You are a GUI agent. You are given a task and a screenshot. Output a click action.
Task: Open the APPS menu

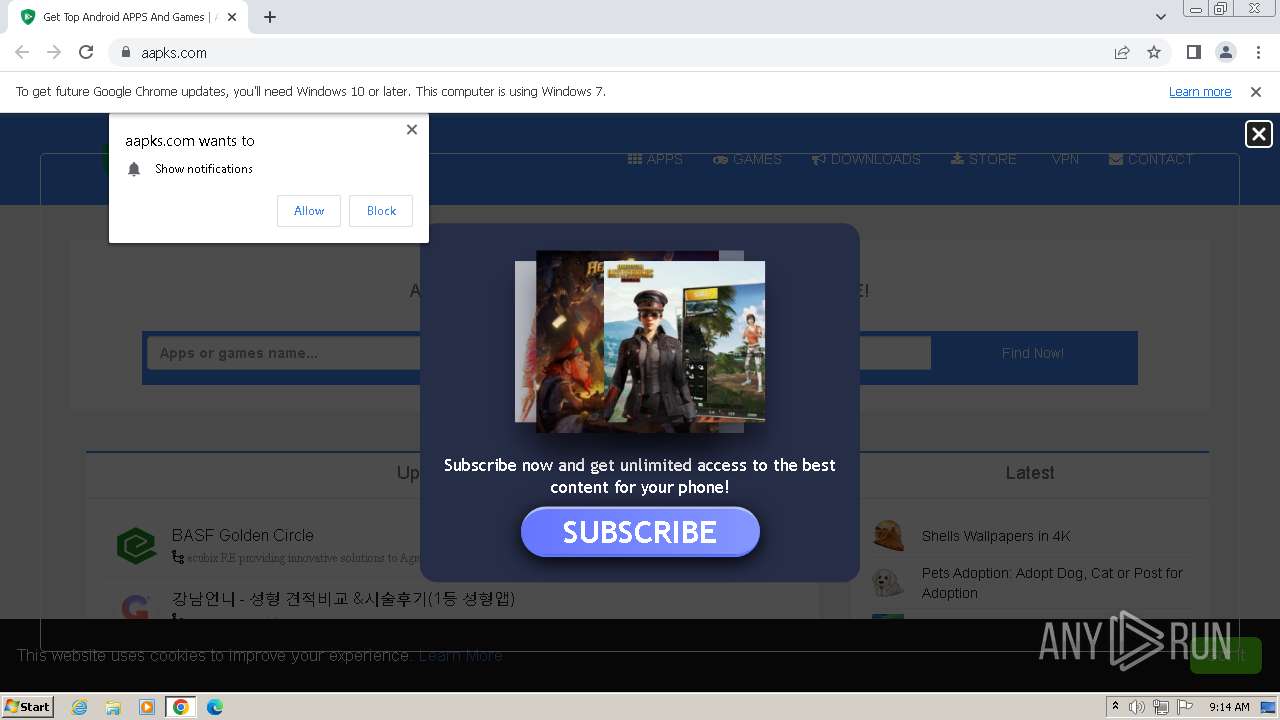[655, 159]
